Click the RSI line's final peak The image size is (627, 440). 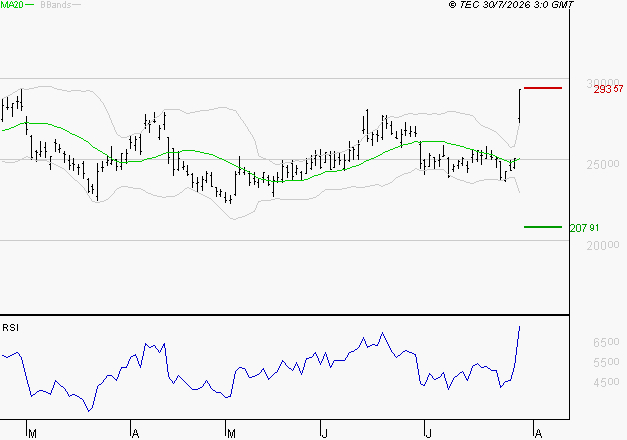tap(519, 327)
